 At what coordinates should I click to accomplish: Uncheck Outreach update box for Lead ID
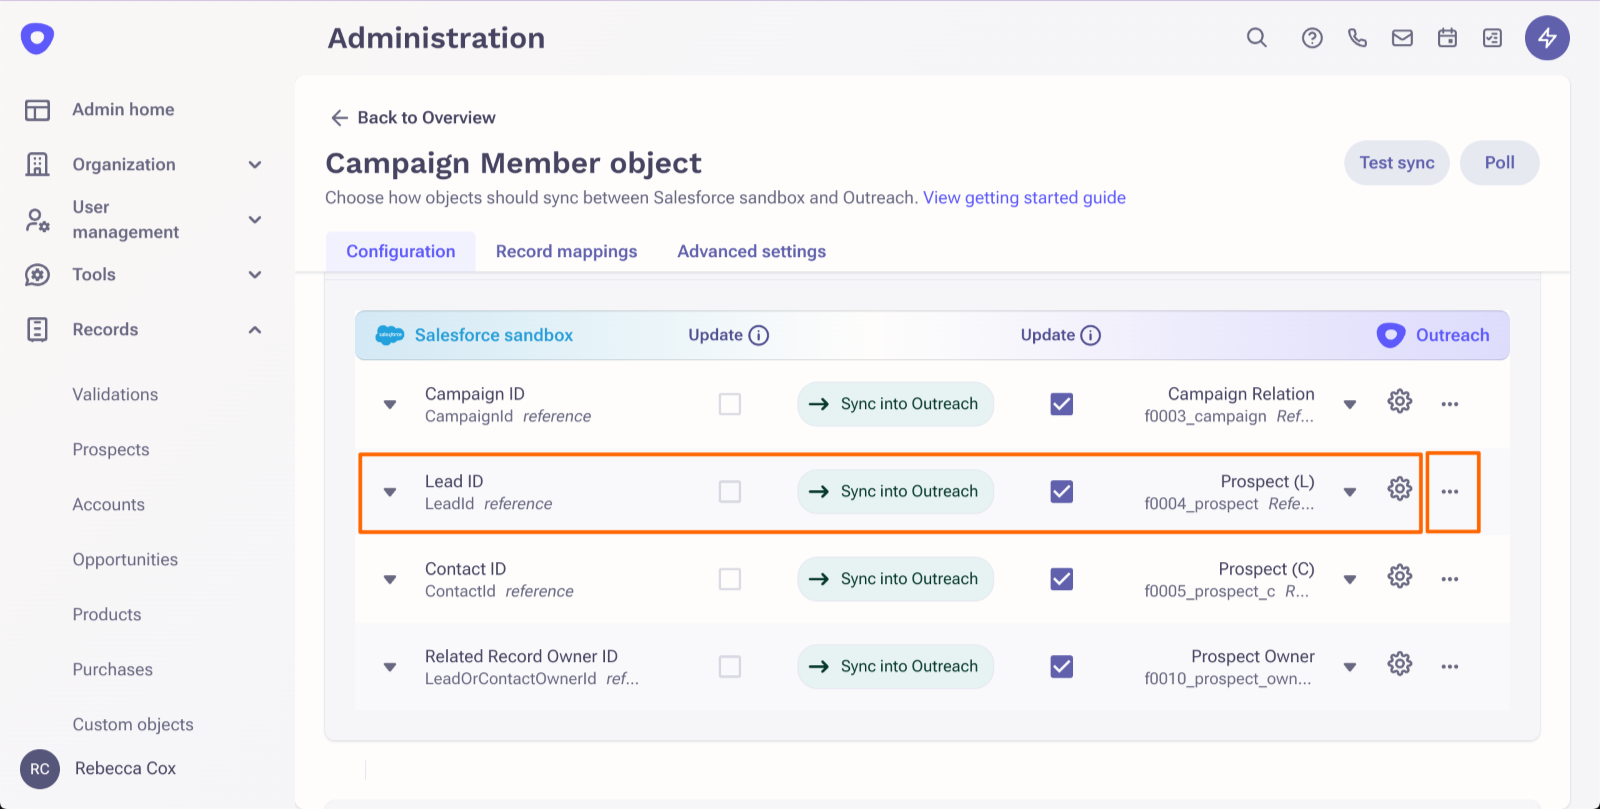coord(1062,492)
